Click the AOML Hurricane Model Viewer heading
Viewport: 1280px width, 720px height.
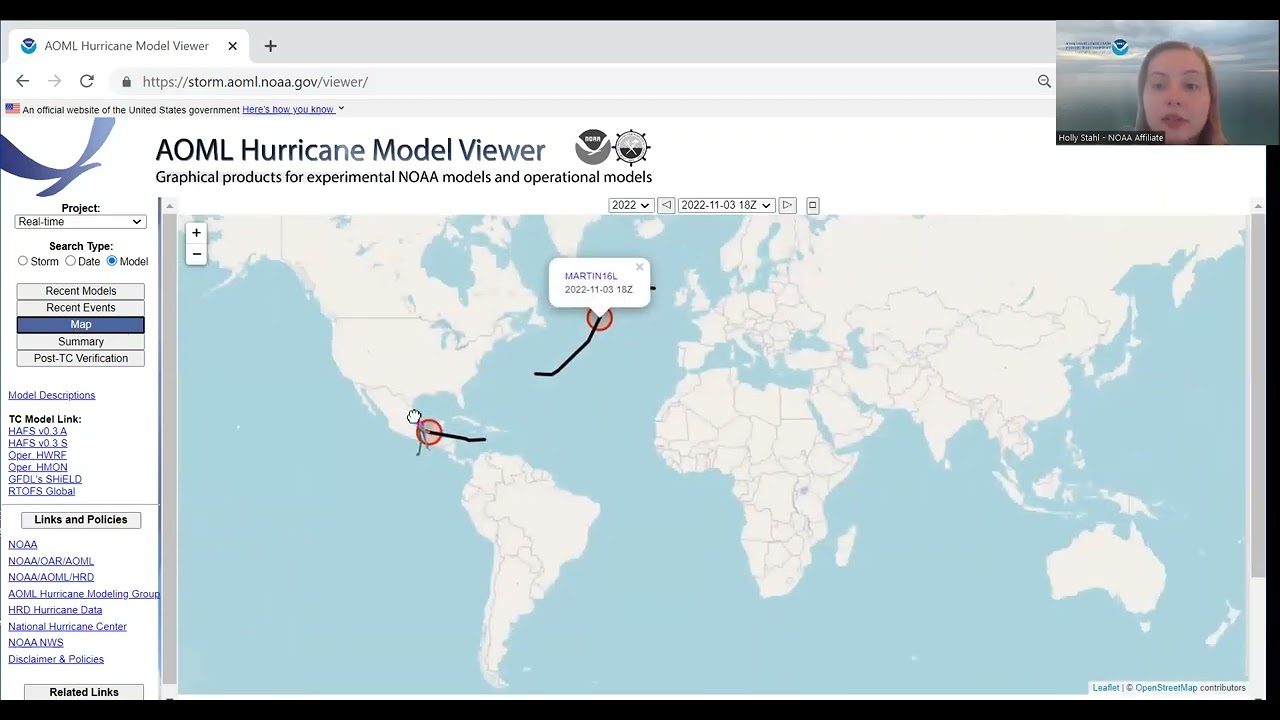click(350, 150)
